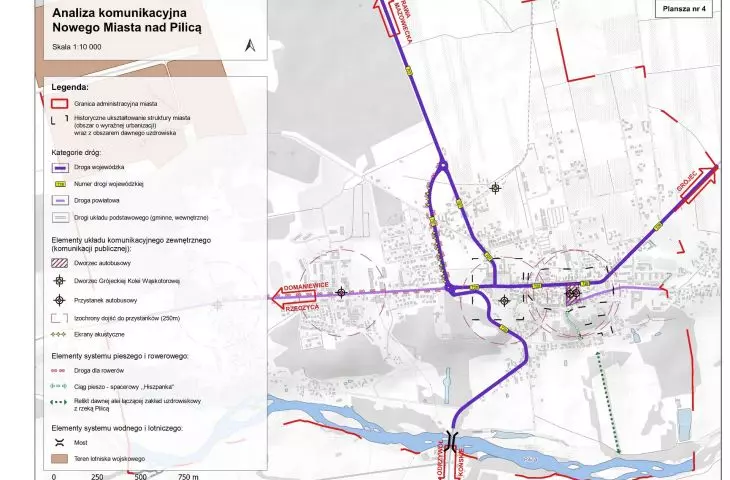Click the Elementy systemu pieszego i rowerowego heading
Screen dimensions: 730x480
[120, 356]
